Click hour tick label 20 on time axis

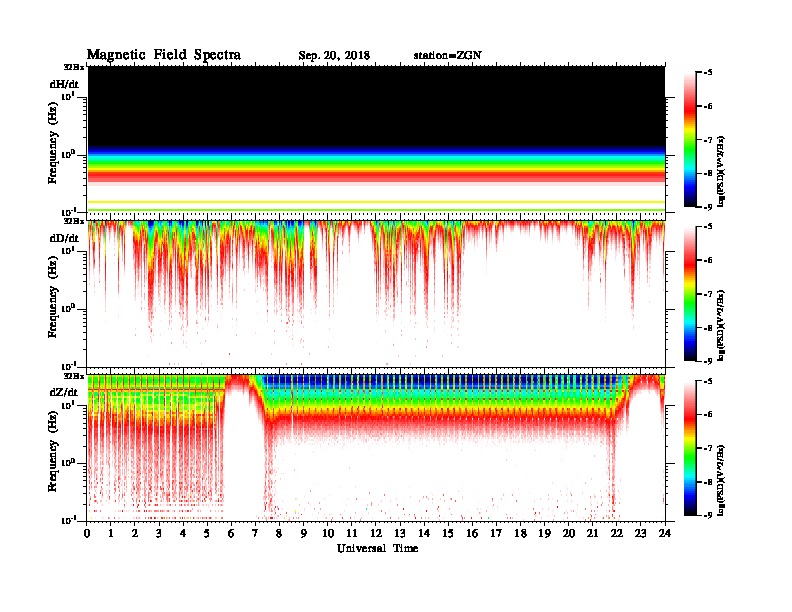(x=568, y=533)
